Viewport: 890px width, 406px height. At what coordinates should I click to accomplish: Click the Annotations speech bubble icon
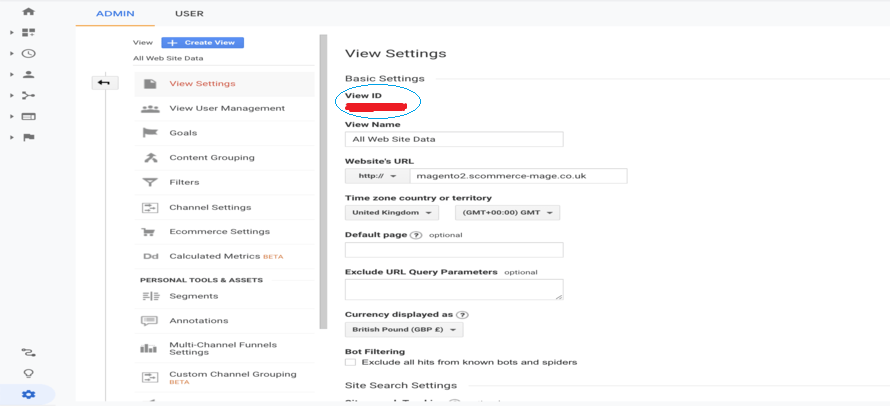pyautogui.click(x=149, y=321)
